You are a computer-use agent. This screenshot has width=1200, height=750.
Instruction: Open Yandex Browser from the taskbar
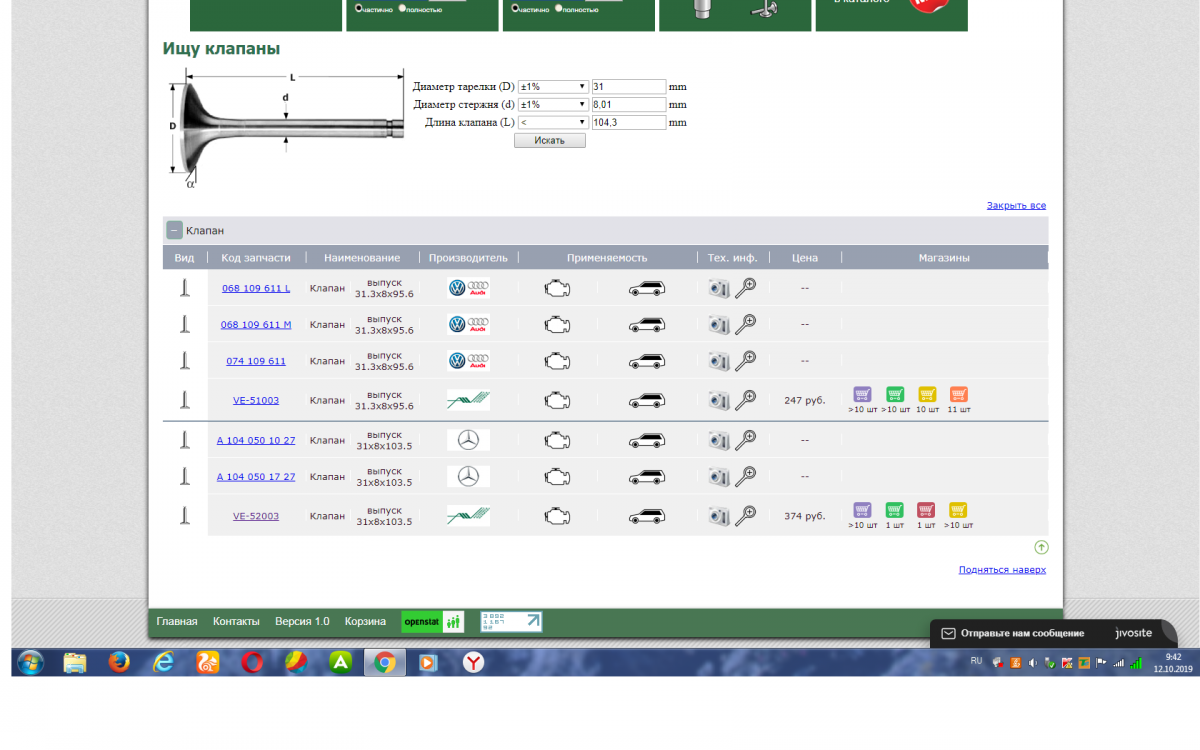473,662
